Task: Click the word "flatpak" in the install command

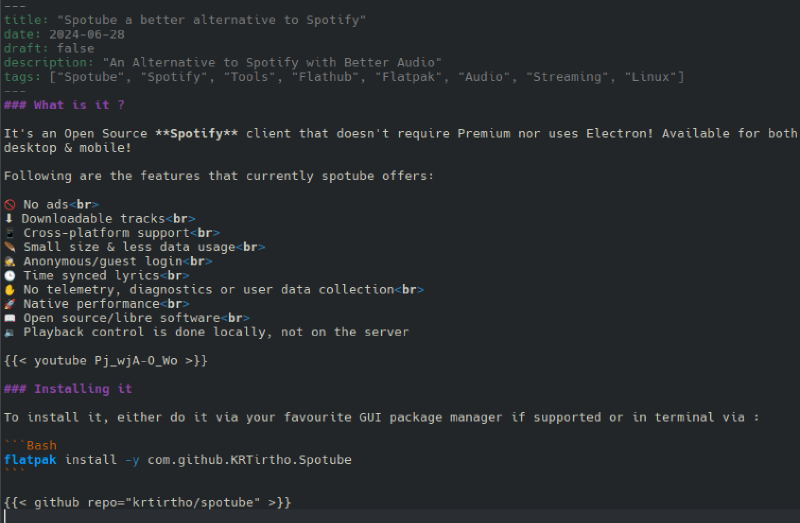Action: click(30, 460)
